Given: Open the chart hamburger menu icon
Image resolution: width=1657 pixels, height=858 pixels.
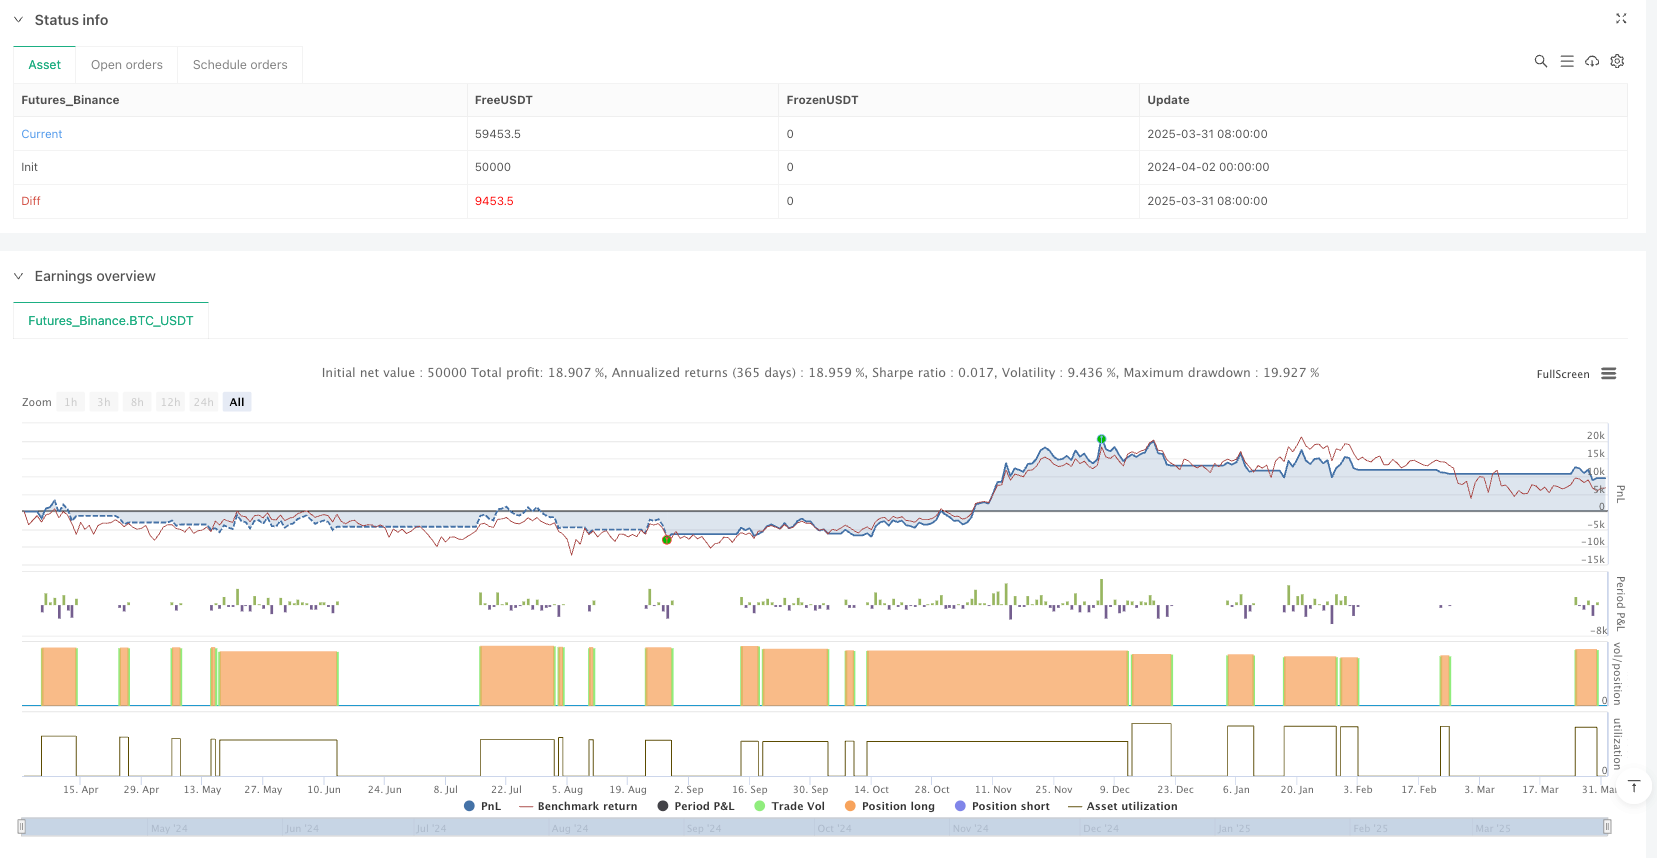Looking at the screenshot, I should 1608,373.
